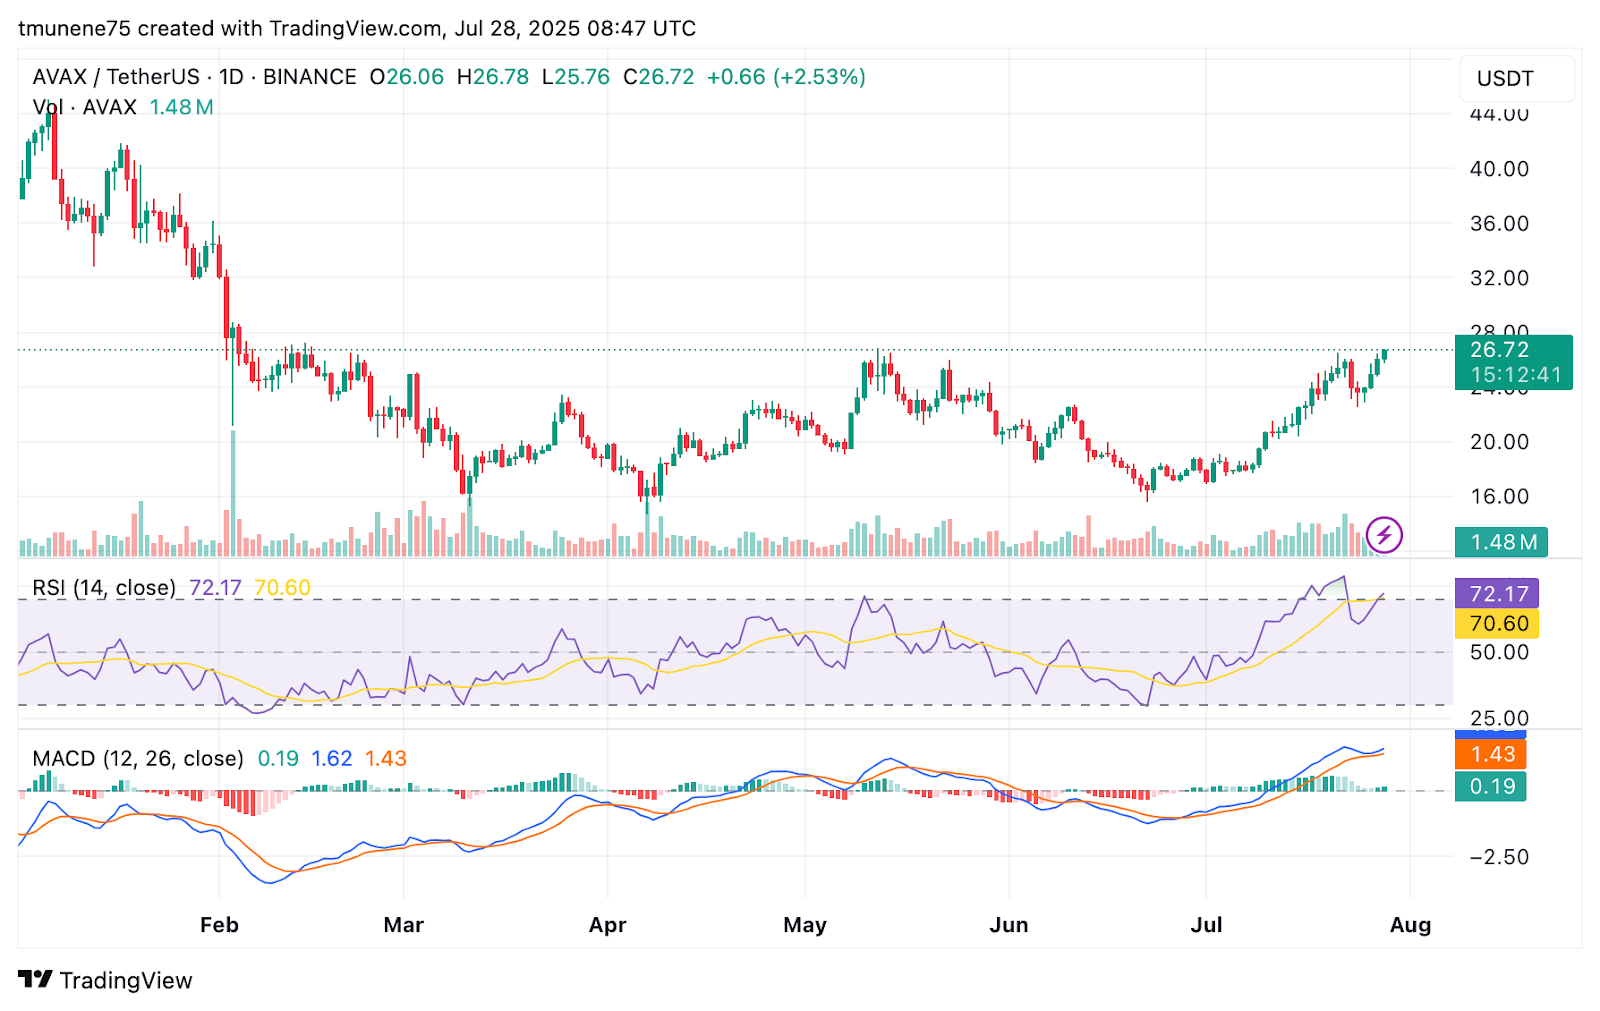Click the blue 1.62 MACD value in legend
This screenshot has width=1600, height=1011.
click(x=332, y=759)
